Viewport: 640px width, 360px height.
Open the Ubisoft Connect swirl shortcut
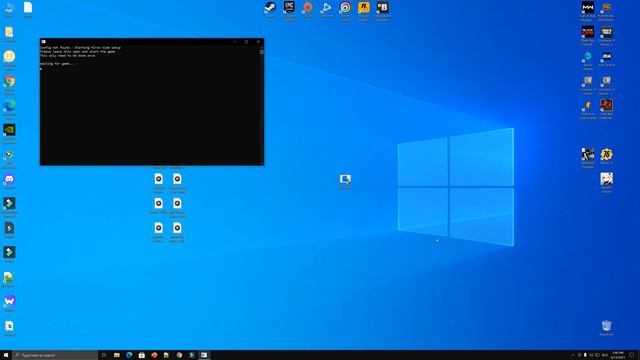point(345,7)
